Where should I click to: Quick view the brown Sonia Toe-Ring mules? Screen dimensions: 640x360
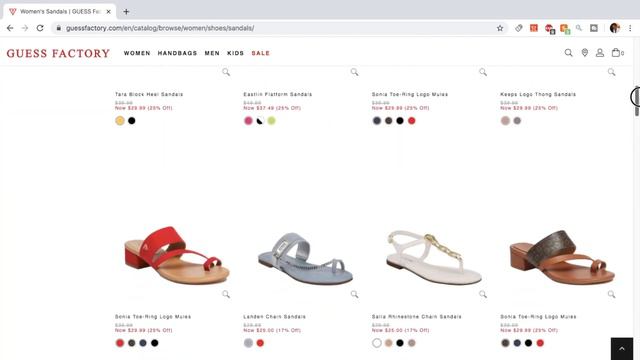pos(611,294)
